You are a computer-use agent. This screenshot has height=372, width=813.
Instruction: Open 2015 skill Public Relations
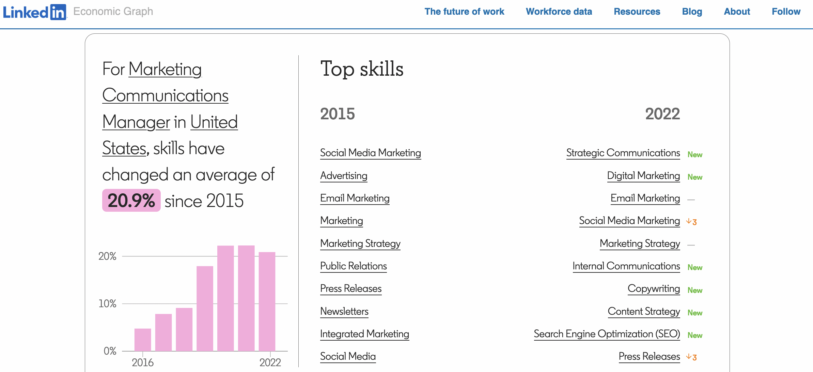coord(354,266)
